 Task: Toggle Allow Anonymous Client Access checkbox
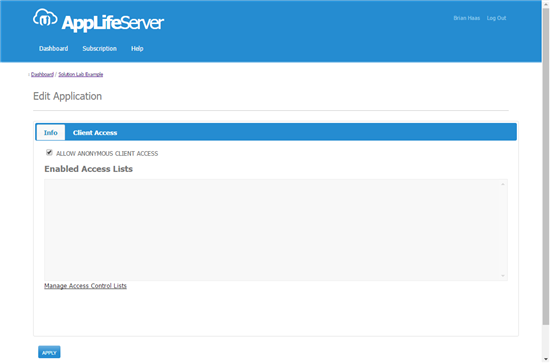49,152
